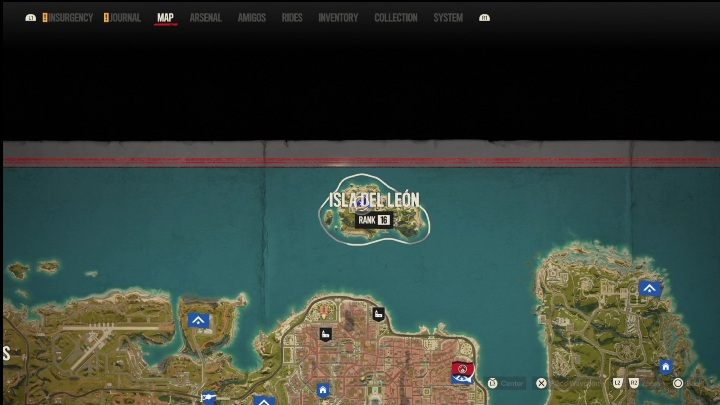Image resolution: width=720 pixels, height=405 pixels.
Task: Click the R1 next-tab bumper icon
Action: coord(484,18)
